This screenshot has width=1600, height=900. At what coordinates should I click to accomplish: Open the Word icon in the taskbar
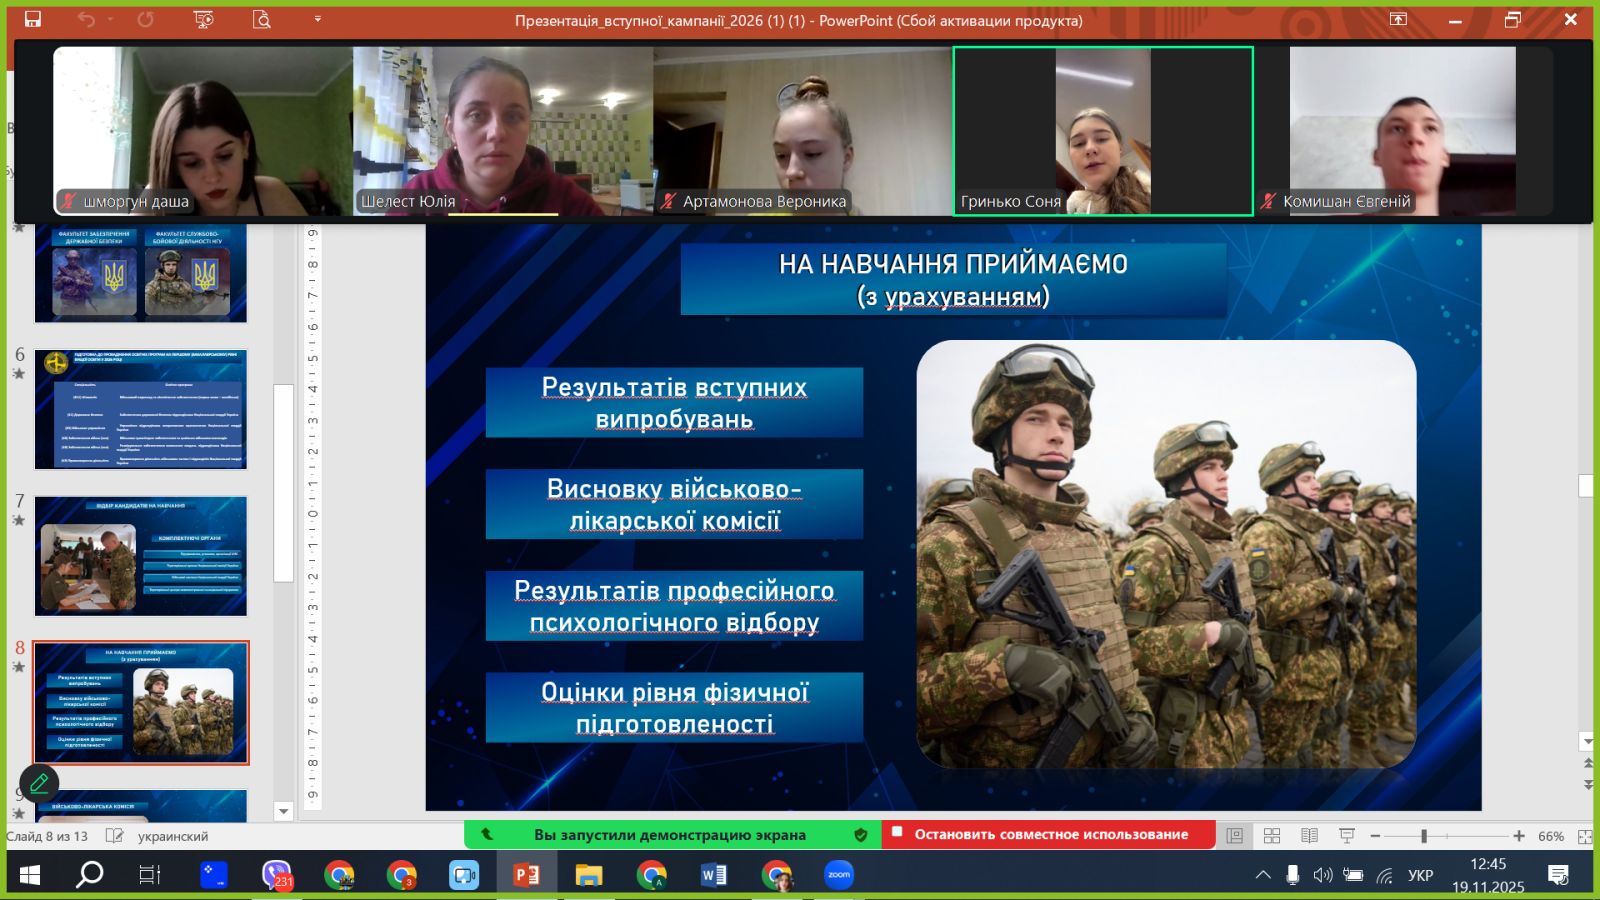(713, 875)
